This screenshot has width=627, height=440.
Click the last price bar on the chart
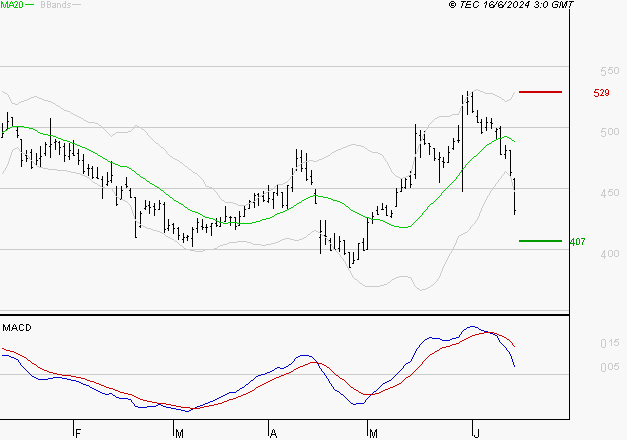click(515, 196)
